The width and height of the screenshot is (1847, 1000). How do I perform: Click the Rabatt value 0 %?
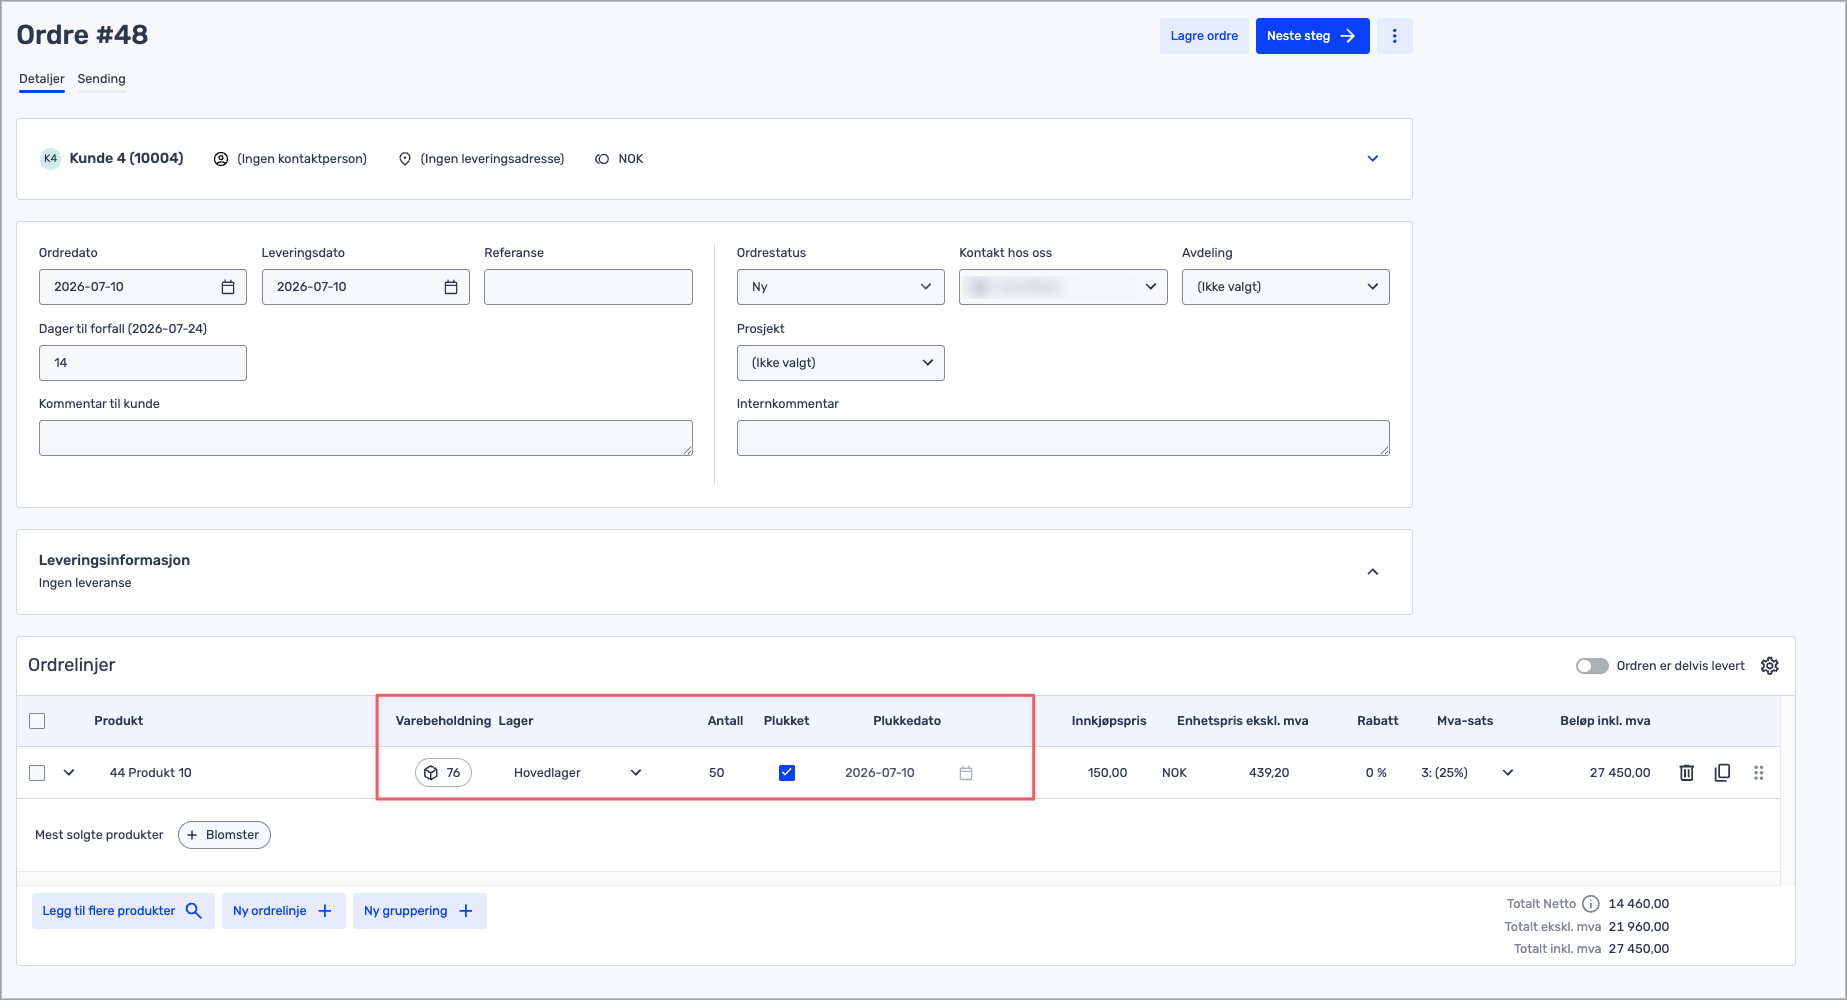click(x=1376, y=773)
